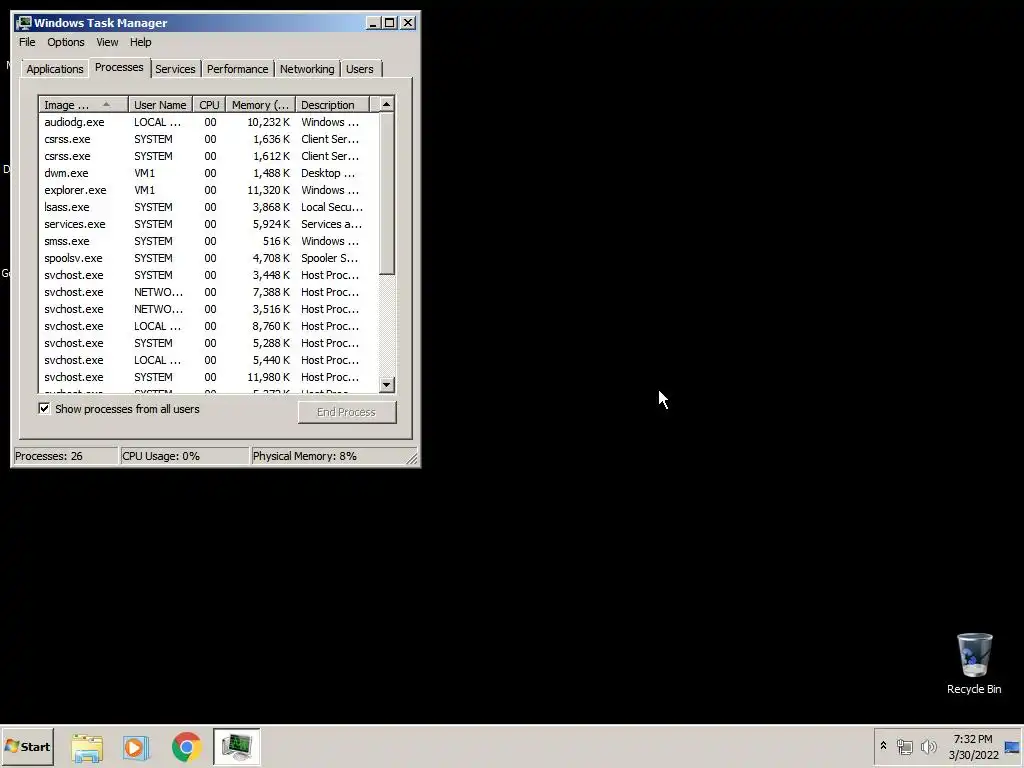
Task: Select csrss.exe using 1,612 K
Action: pyautogui.click(x=208, y=156)
